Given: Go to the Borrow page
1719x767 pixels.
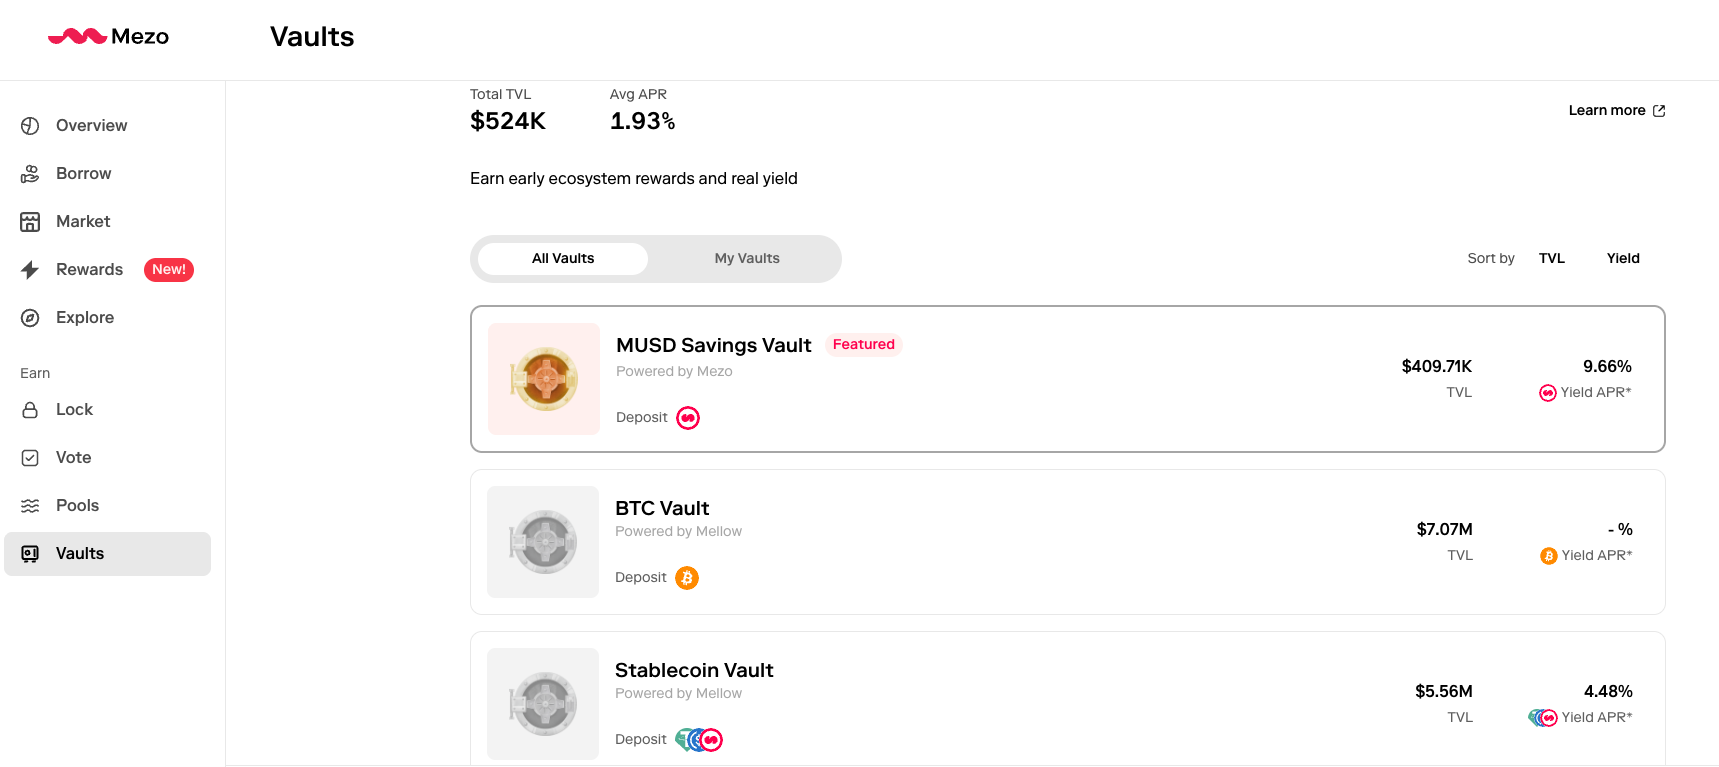Looking at the screenshot, I should pyautogui.click(x=83, y=174).
